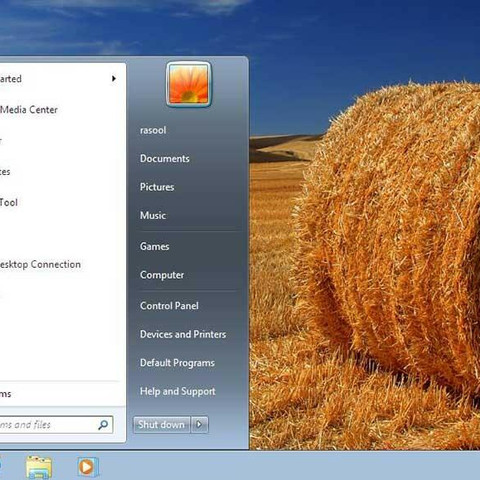Expand the Shut down options arrow
Screen dimensions: 480x480
(x=199, y=424)
